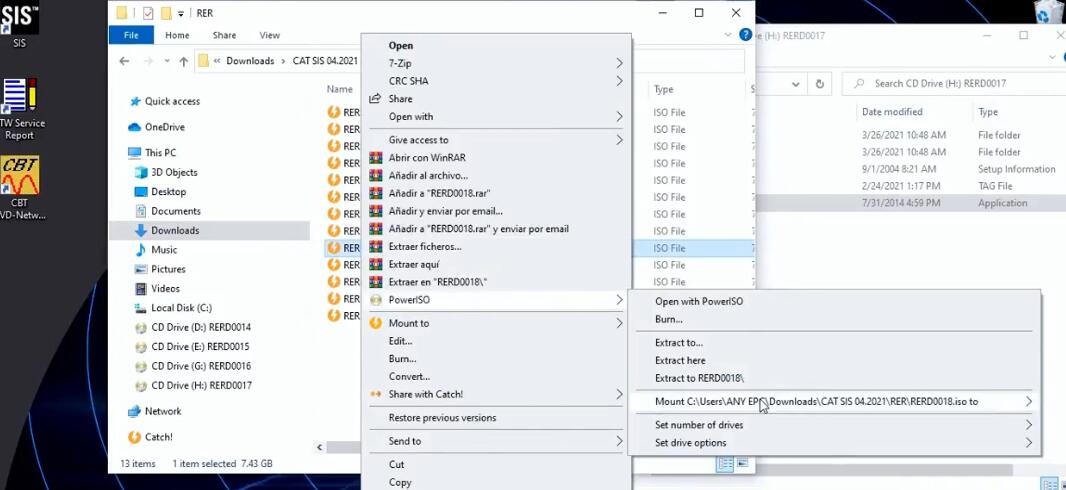Open CD Drive (H:) RERD0017
Screen dimensions: 1066x490
click(201, 385)
